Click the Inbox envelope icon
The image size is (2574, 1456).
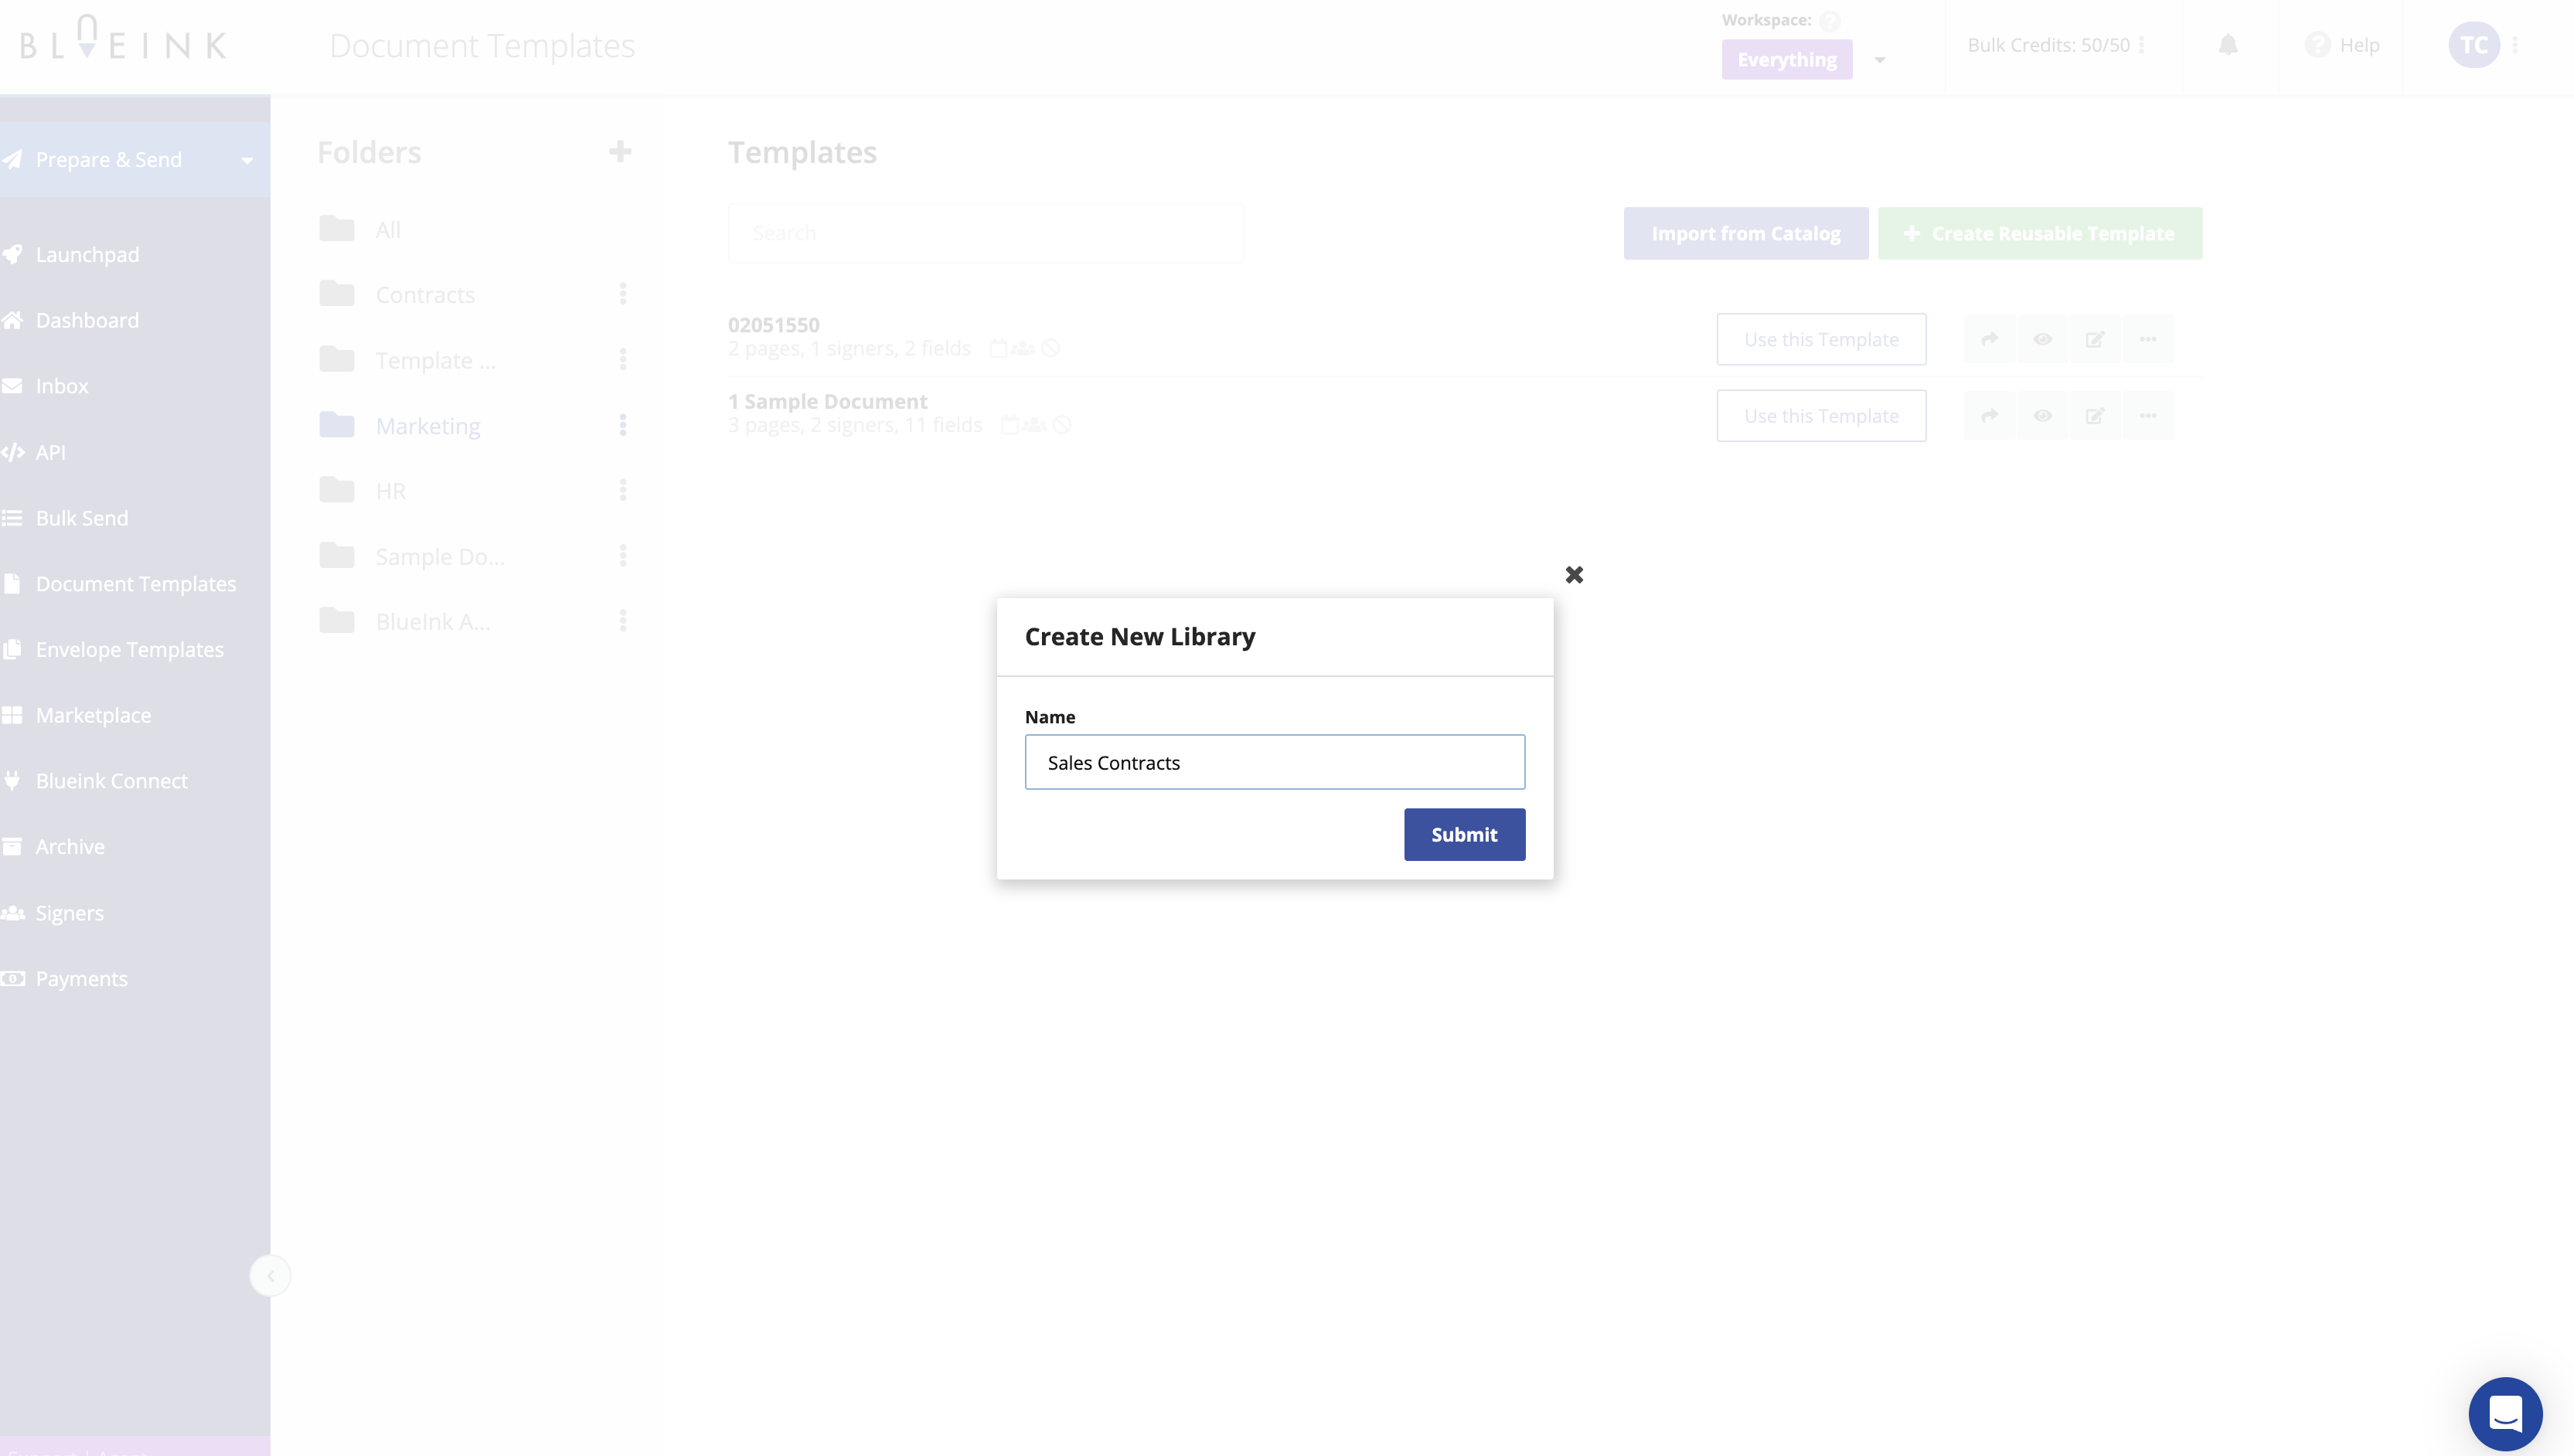point(12,386)
